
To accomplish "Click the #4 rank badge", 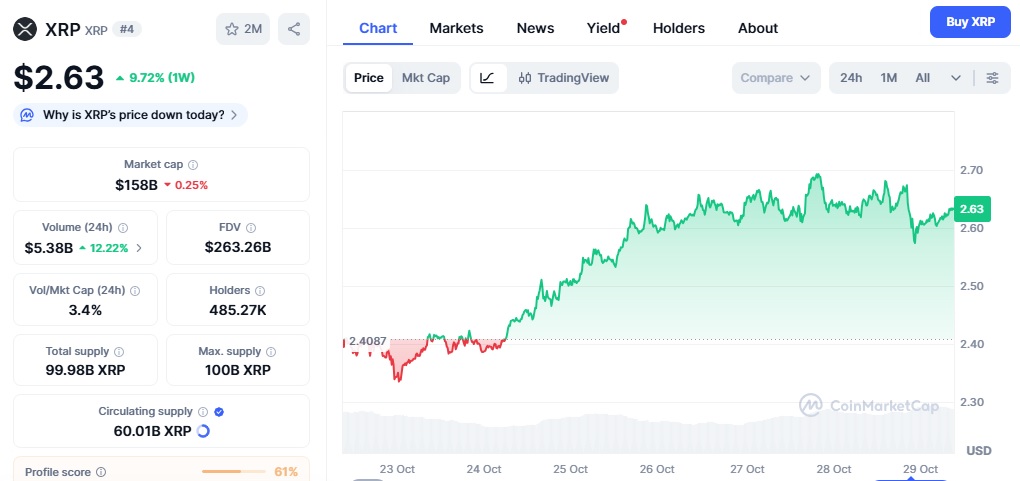I will [127, 29].
